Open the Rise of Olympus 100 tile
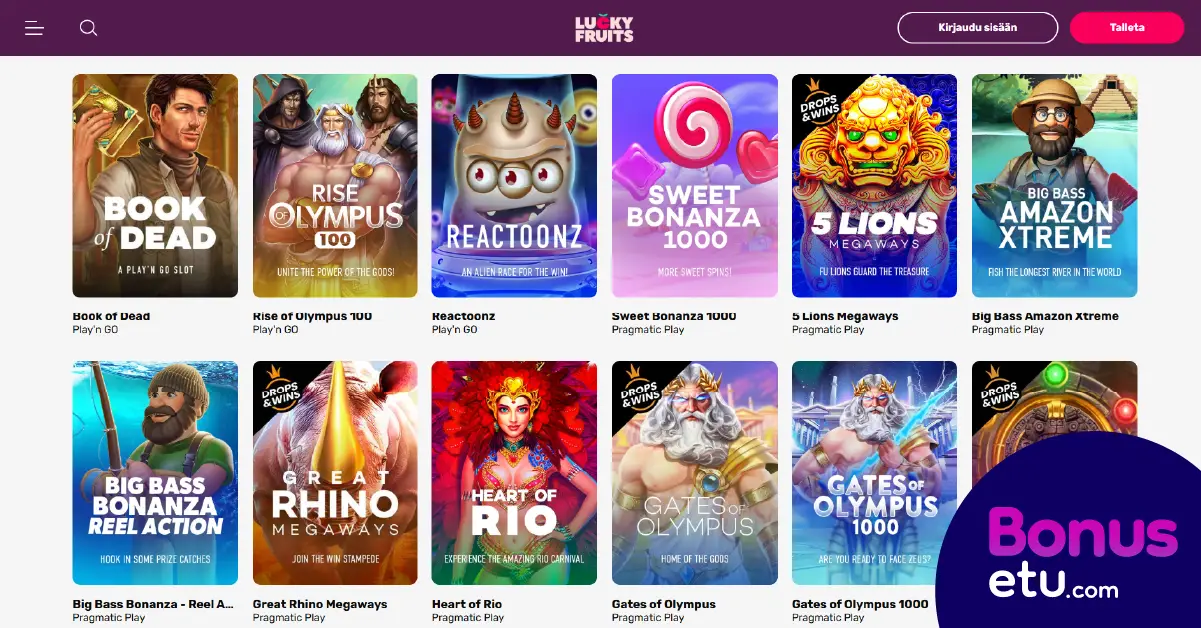 [x=335, y=186]
